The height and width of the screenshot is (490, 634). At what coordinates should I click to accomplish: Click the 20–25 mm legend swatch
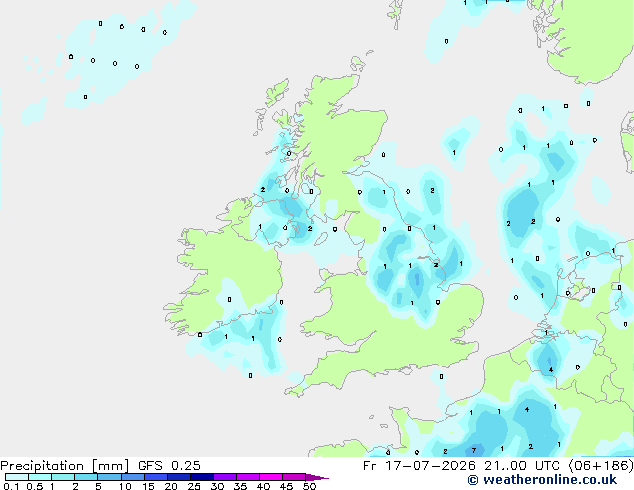(179, 477)
